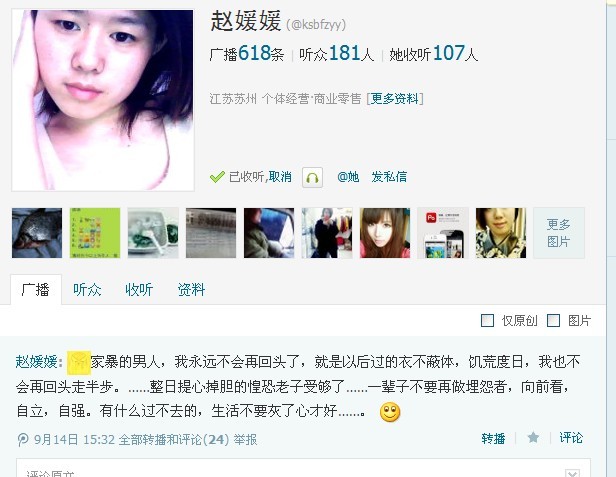
Task: Click 取消 to unfollow the user
Action: 280,177
